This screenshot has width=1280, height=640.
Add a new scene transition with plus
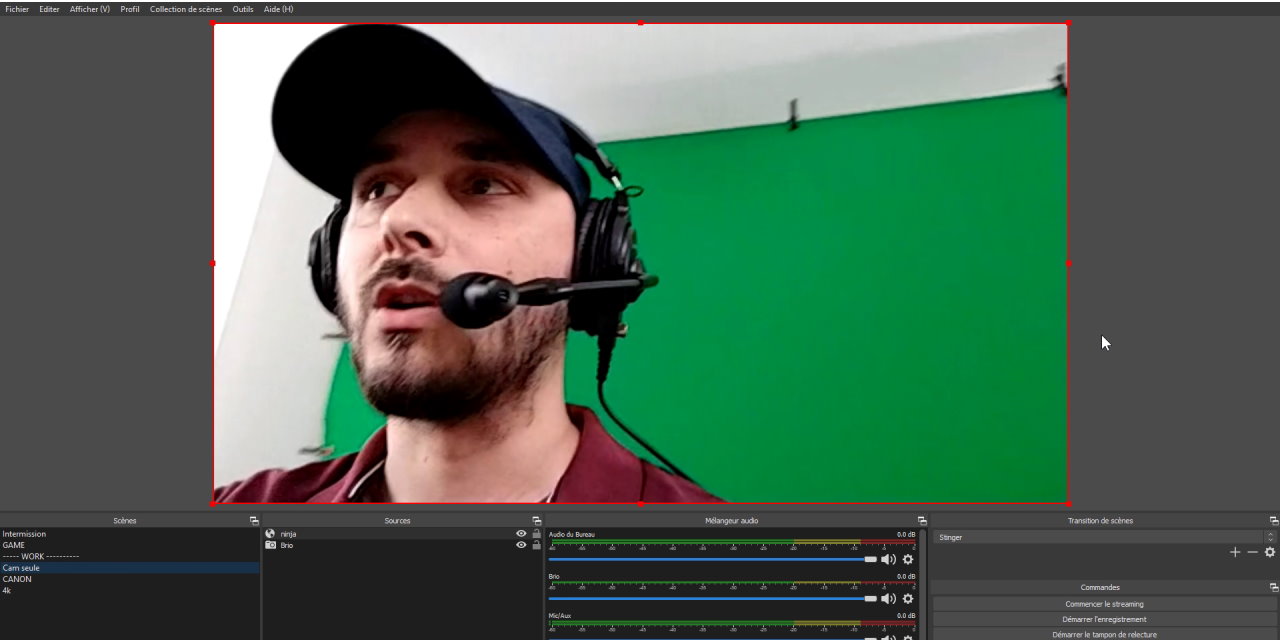pyautogui.click(x=1235, y=552)
